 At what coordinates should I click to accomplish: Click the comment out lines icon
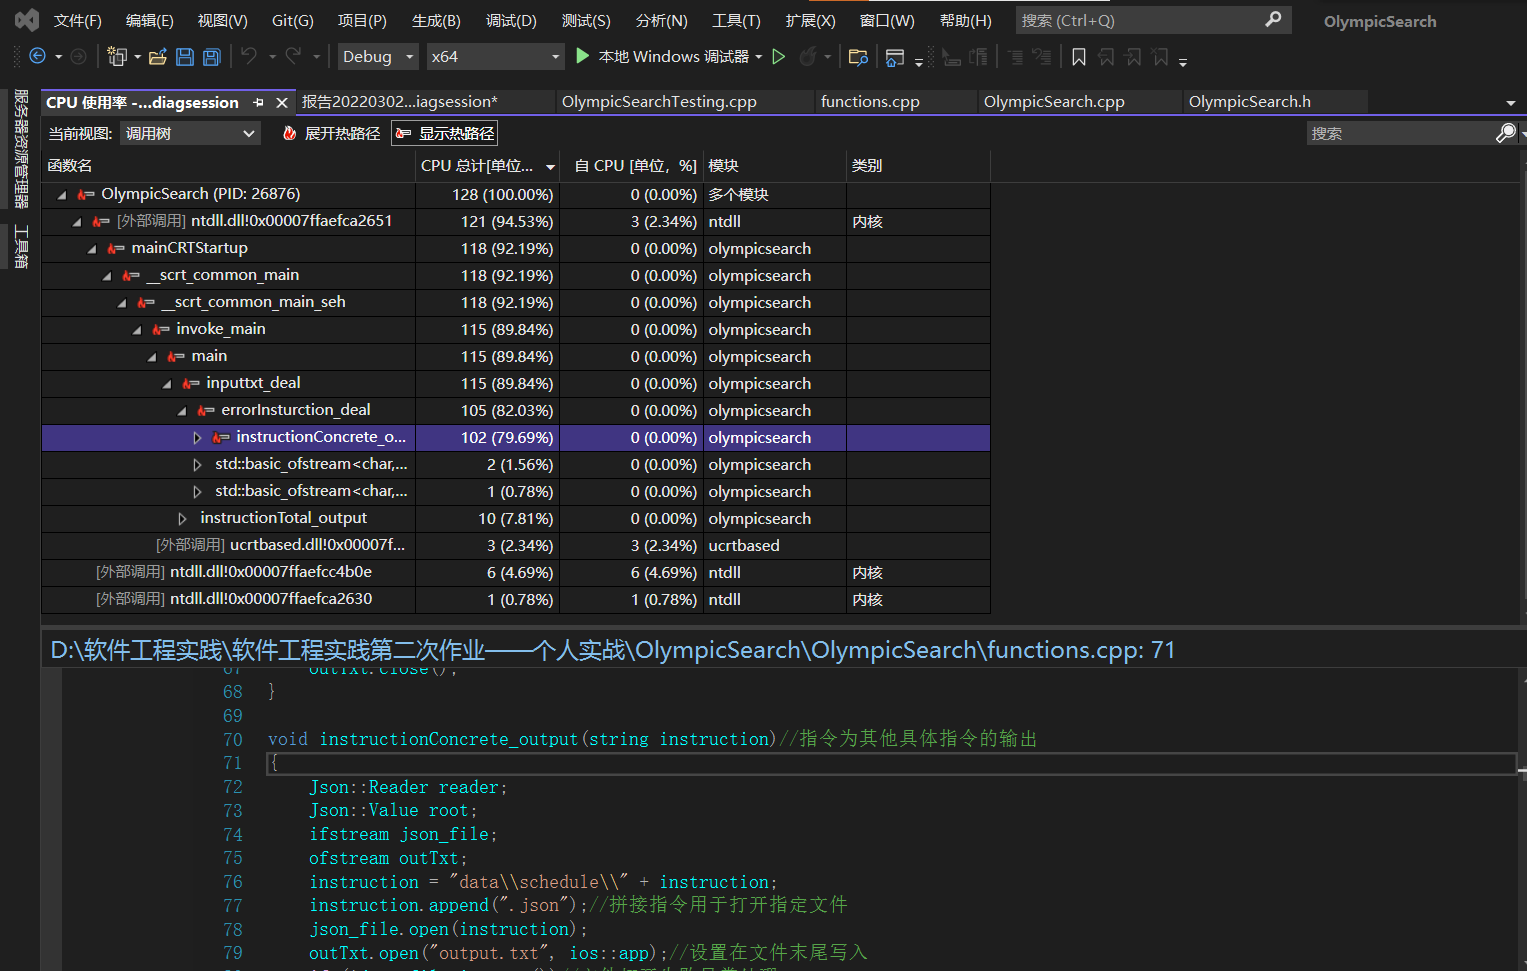pyautogui.click(x=1015, y=57)
